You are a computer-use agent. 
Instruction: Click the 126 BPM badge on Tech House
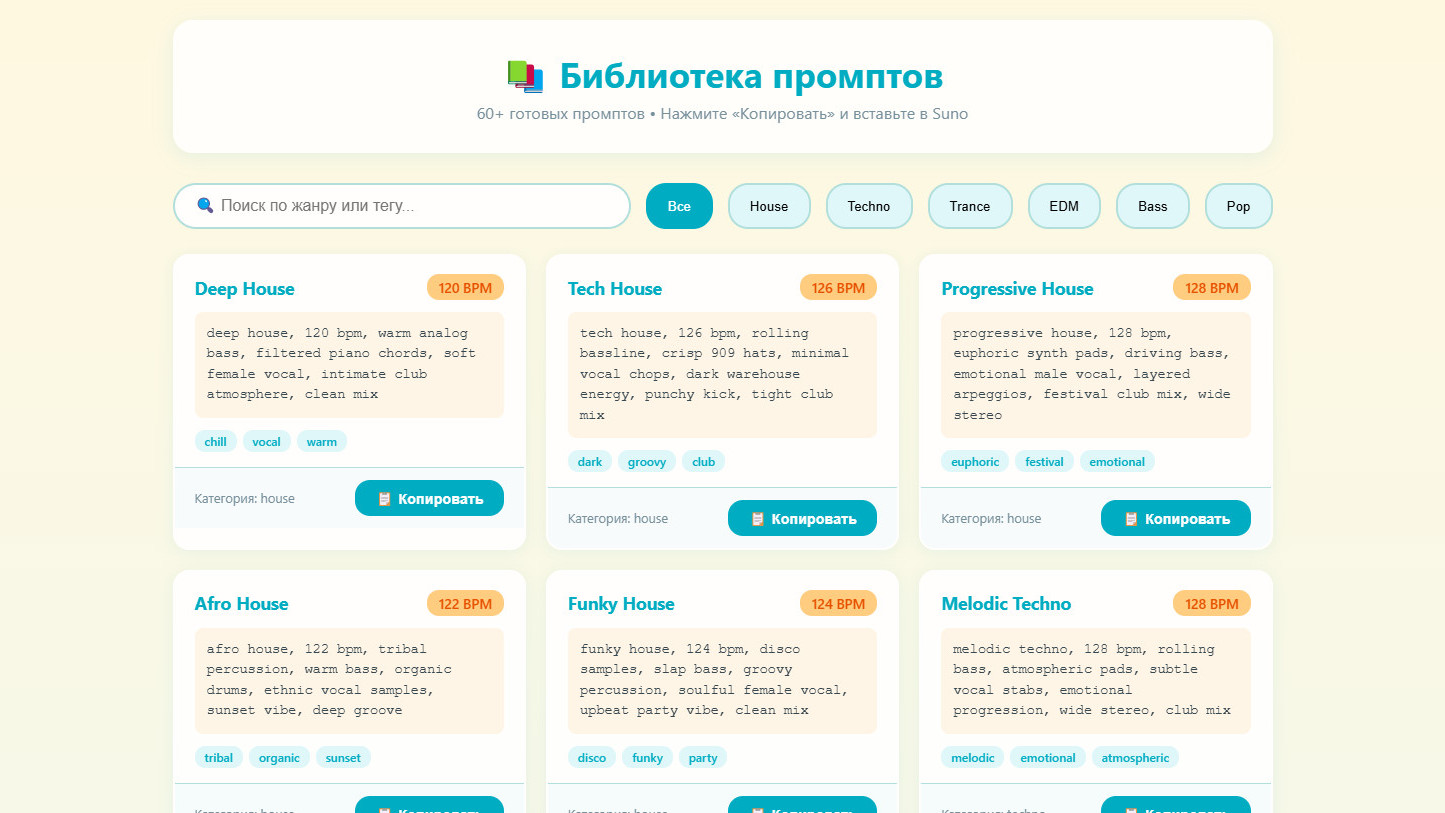[x=838, y=288]
